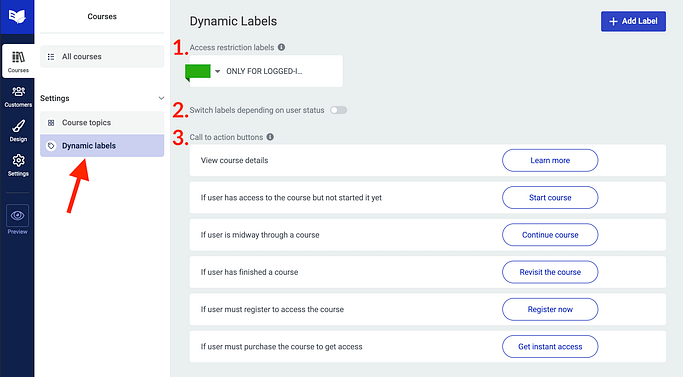This screenshot has width=683, height=377.
Task: Open the Customers sidebar section
Action: [18, 96]
